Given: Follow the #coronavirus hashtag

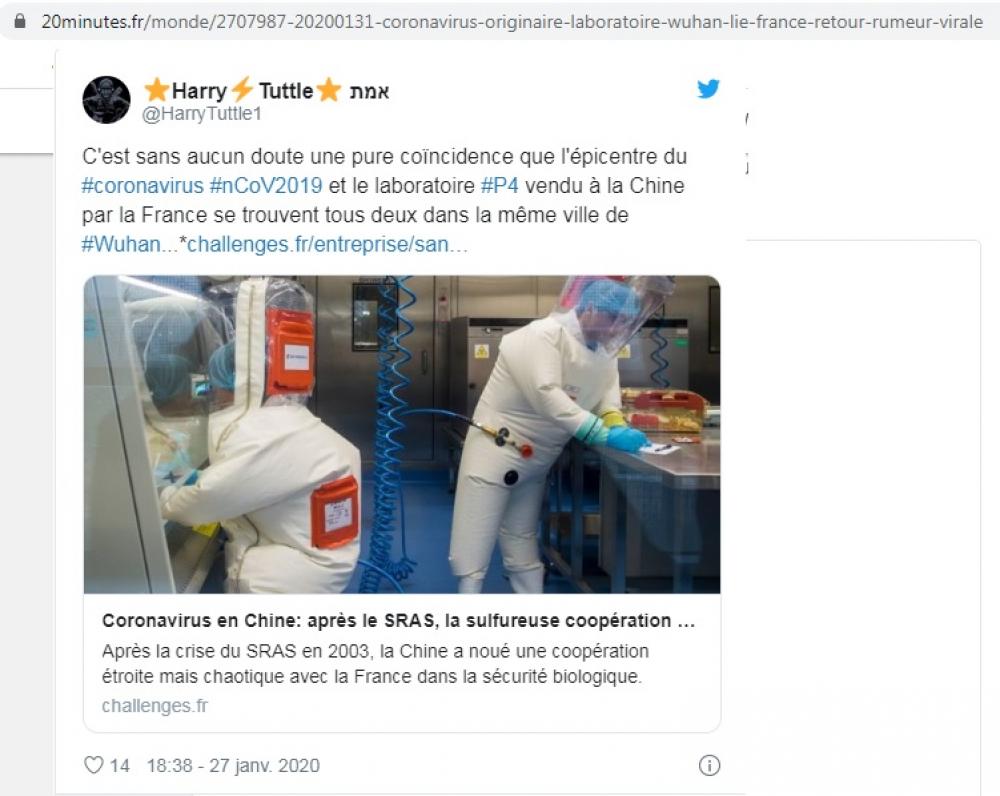Looking at the screenshot, I should click(x=142, y=186).
